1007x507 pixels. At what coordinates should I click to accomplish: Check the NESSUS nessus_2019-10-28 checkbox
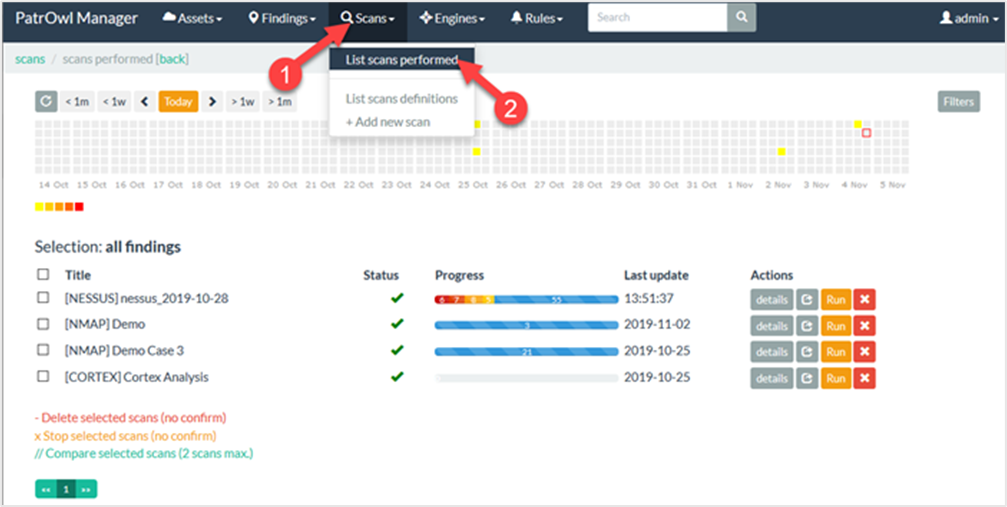tap(43, 298)
